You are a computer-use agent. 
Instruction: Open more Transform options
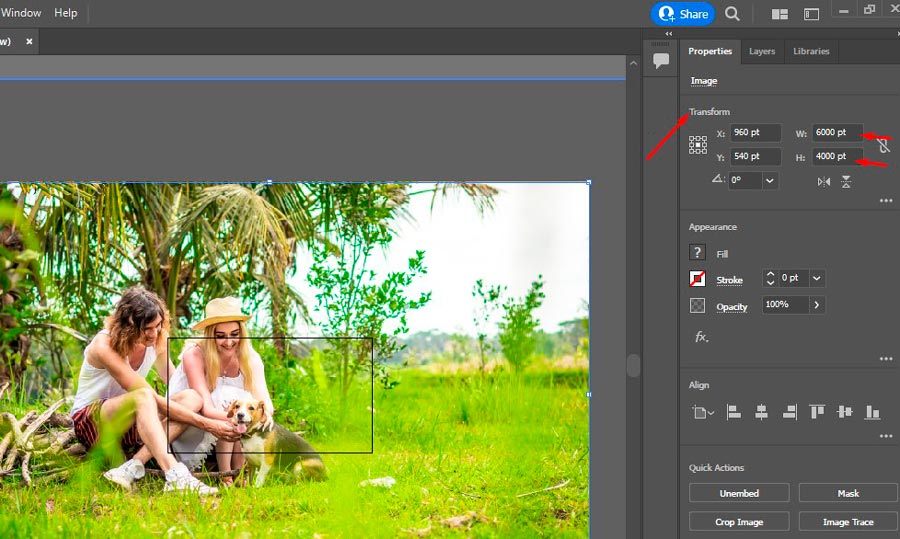(x=886, y=201)
